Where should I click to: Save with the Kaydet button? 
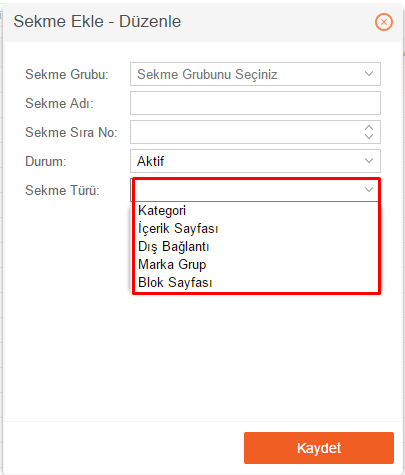[319, 448]
